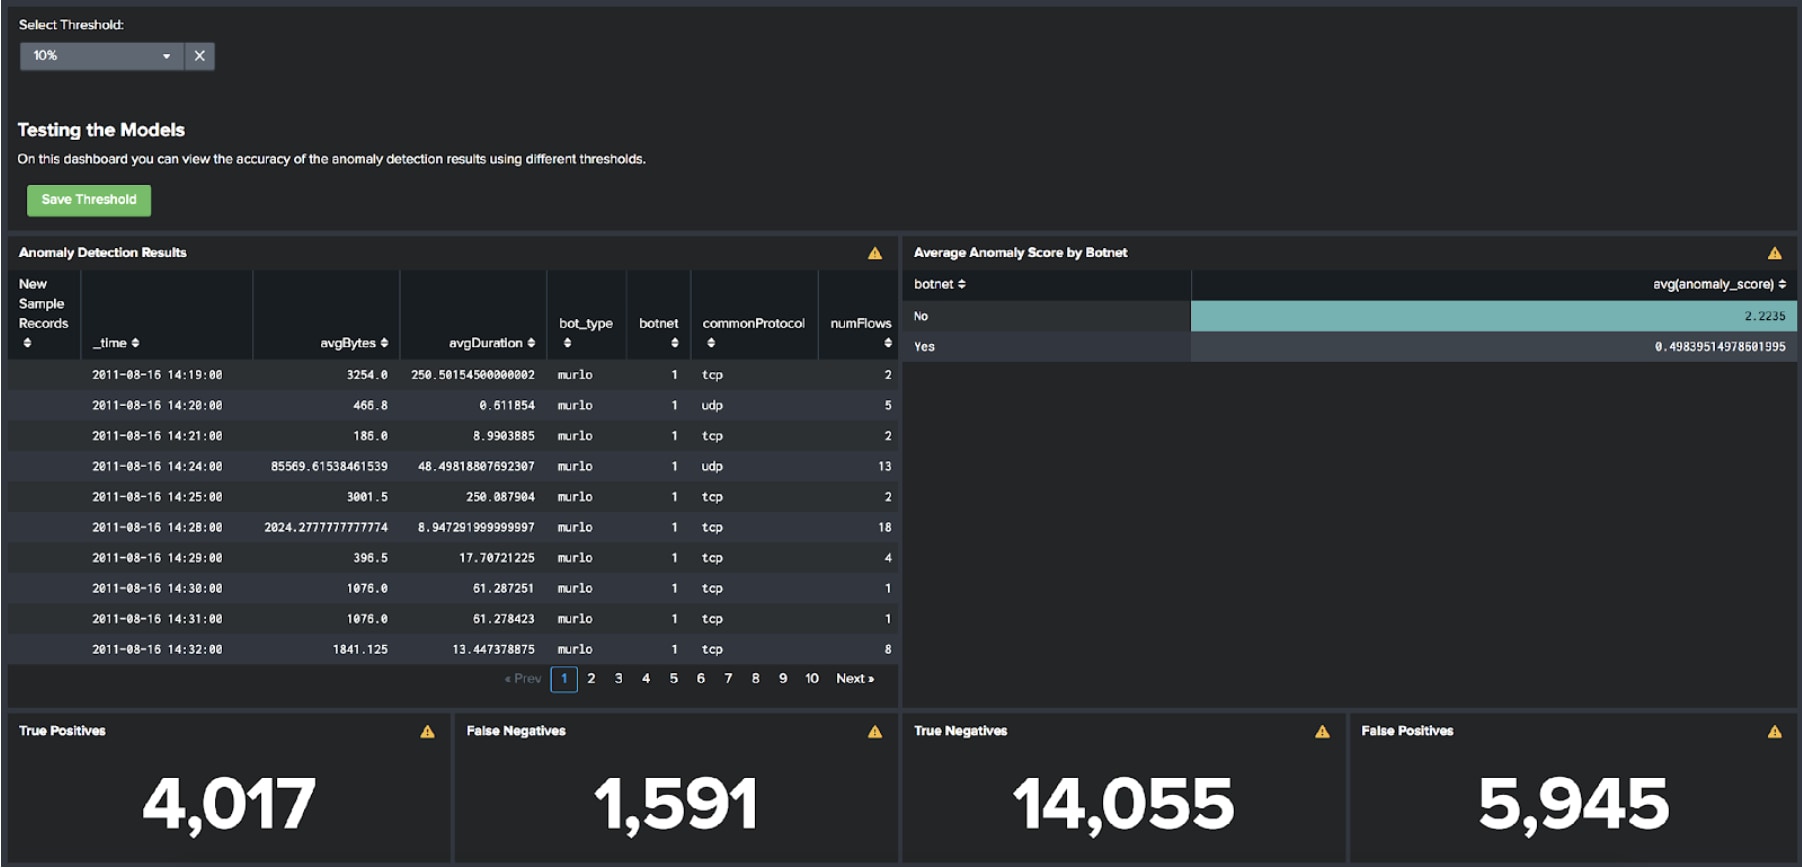Click the row 2011-08-16 14:19:00
This screenshot has height=868, width=1802.
(x=454, y=375)
